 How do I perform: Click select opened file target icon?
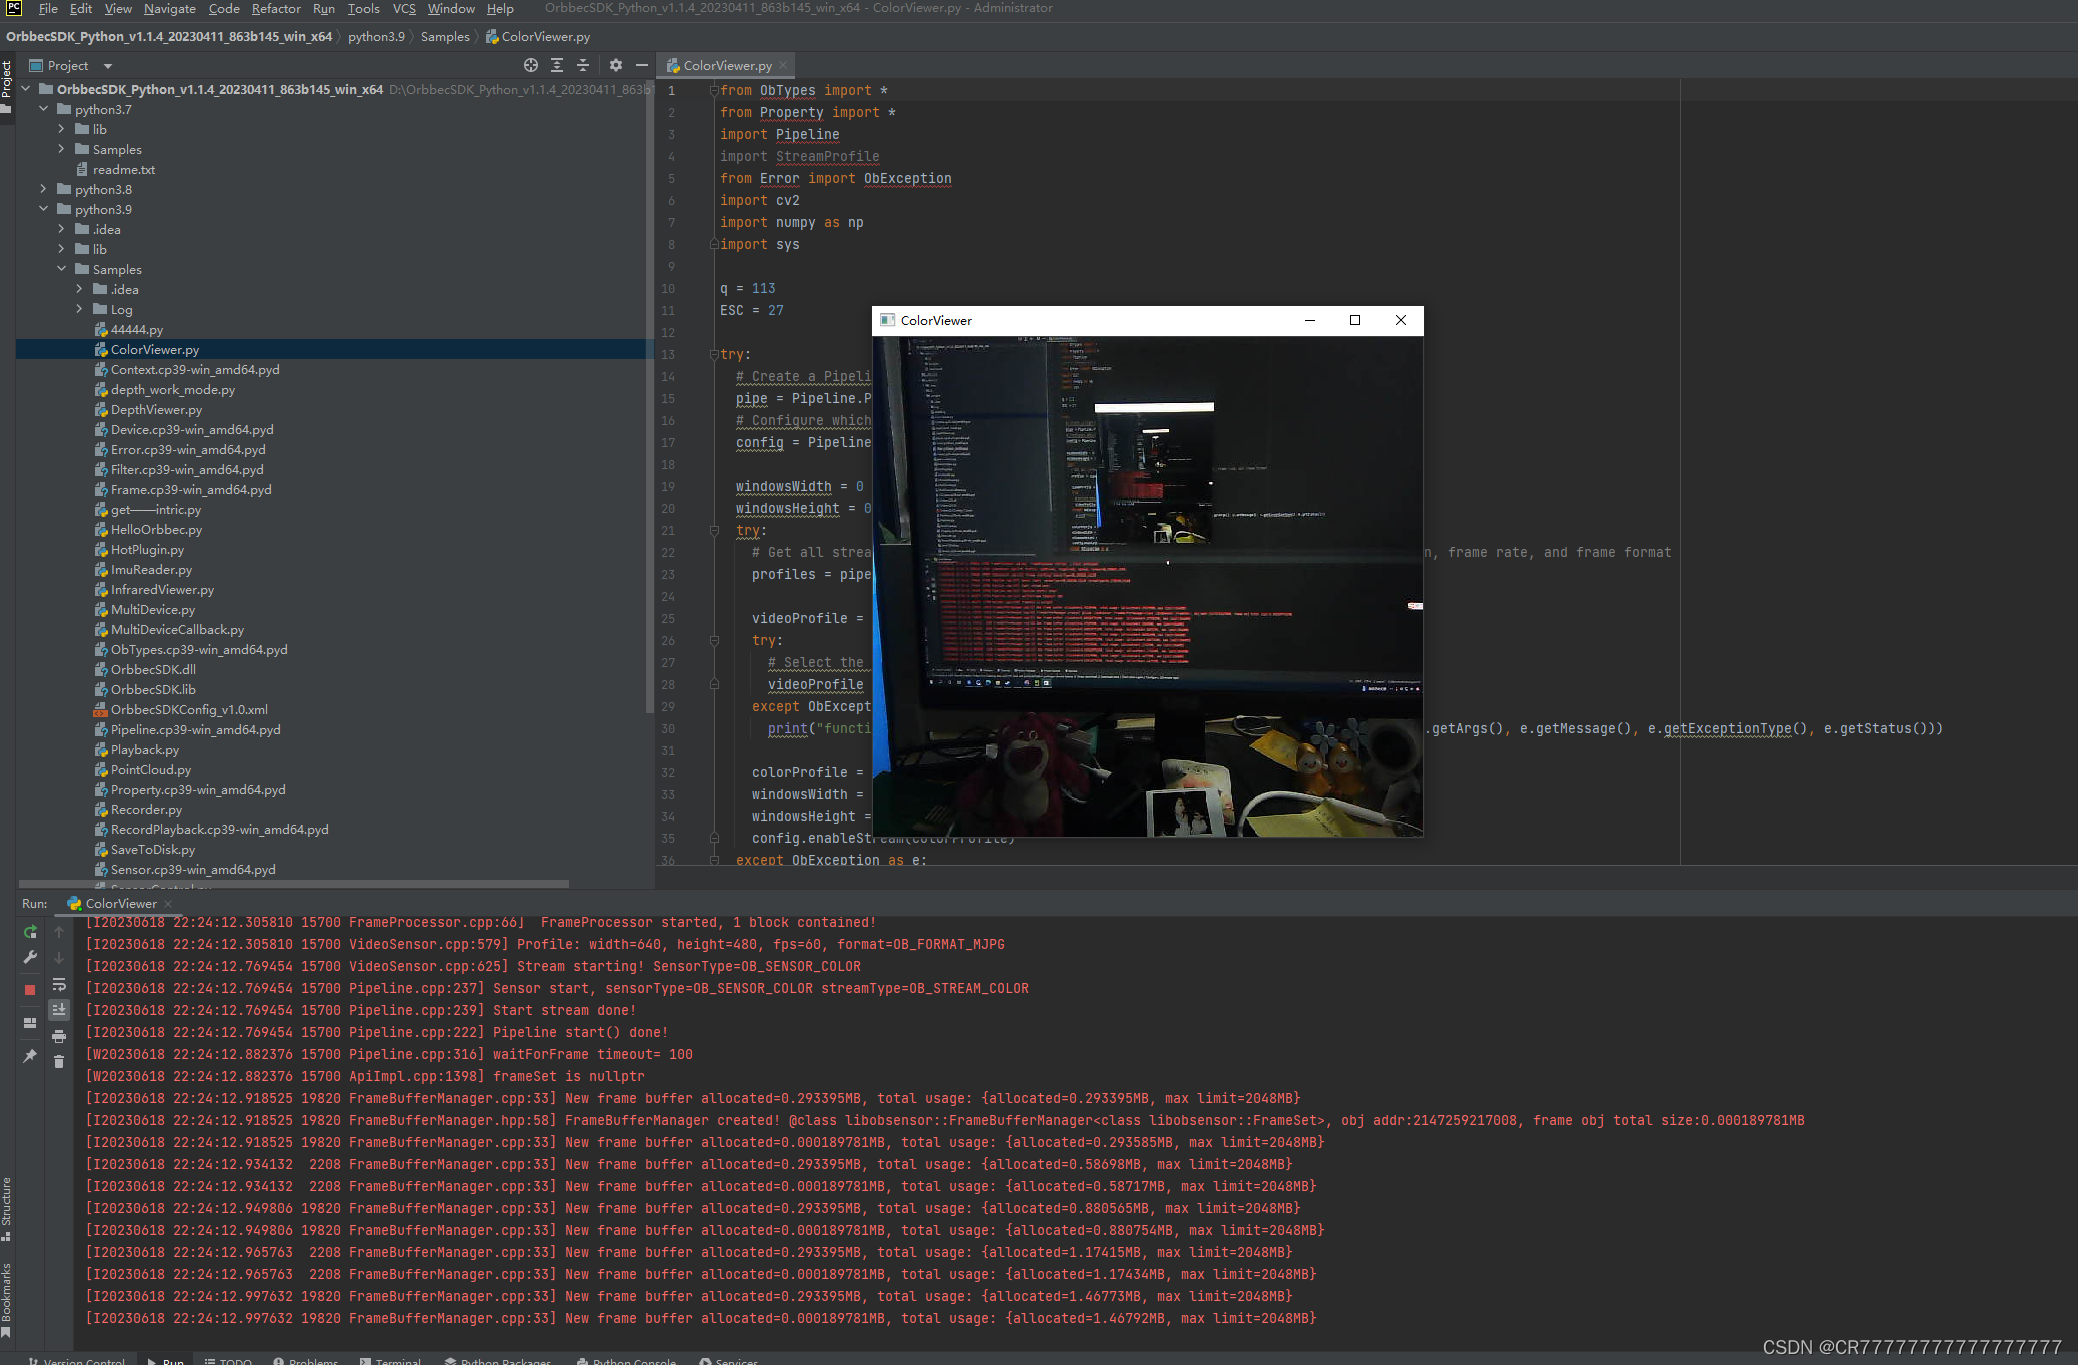pos(531,65)
